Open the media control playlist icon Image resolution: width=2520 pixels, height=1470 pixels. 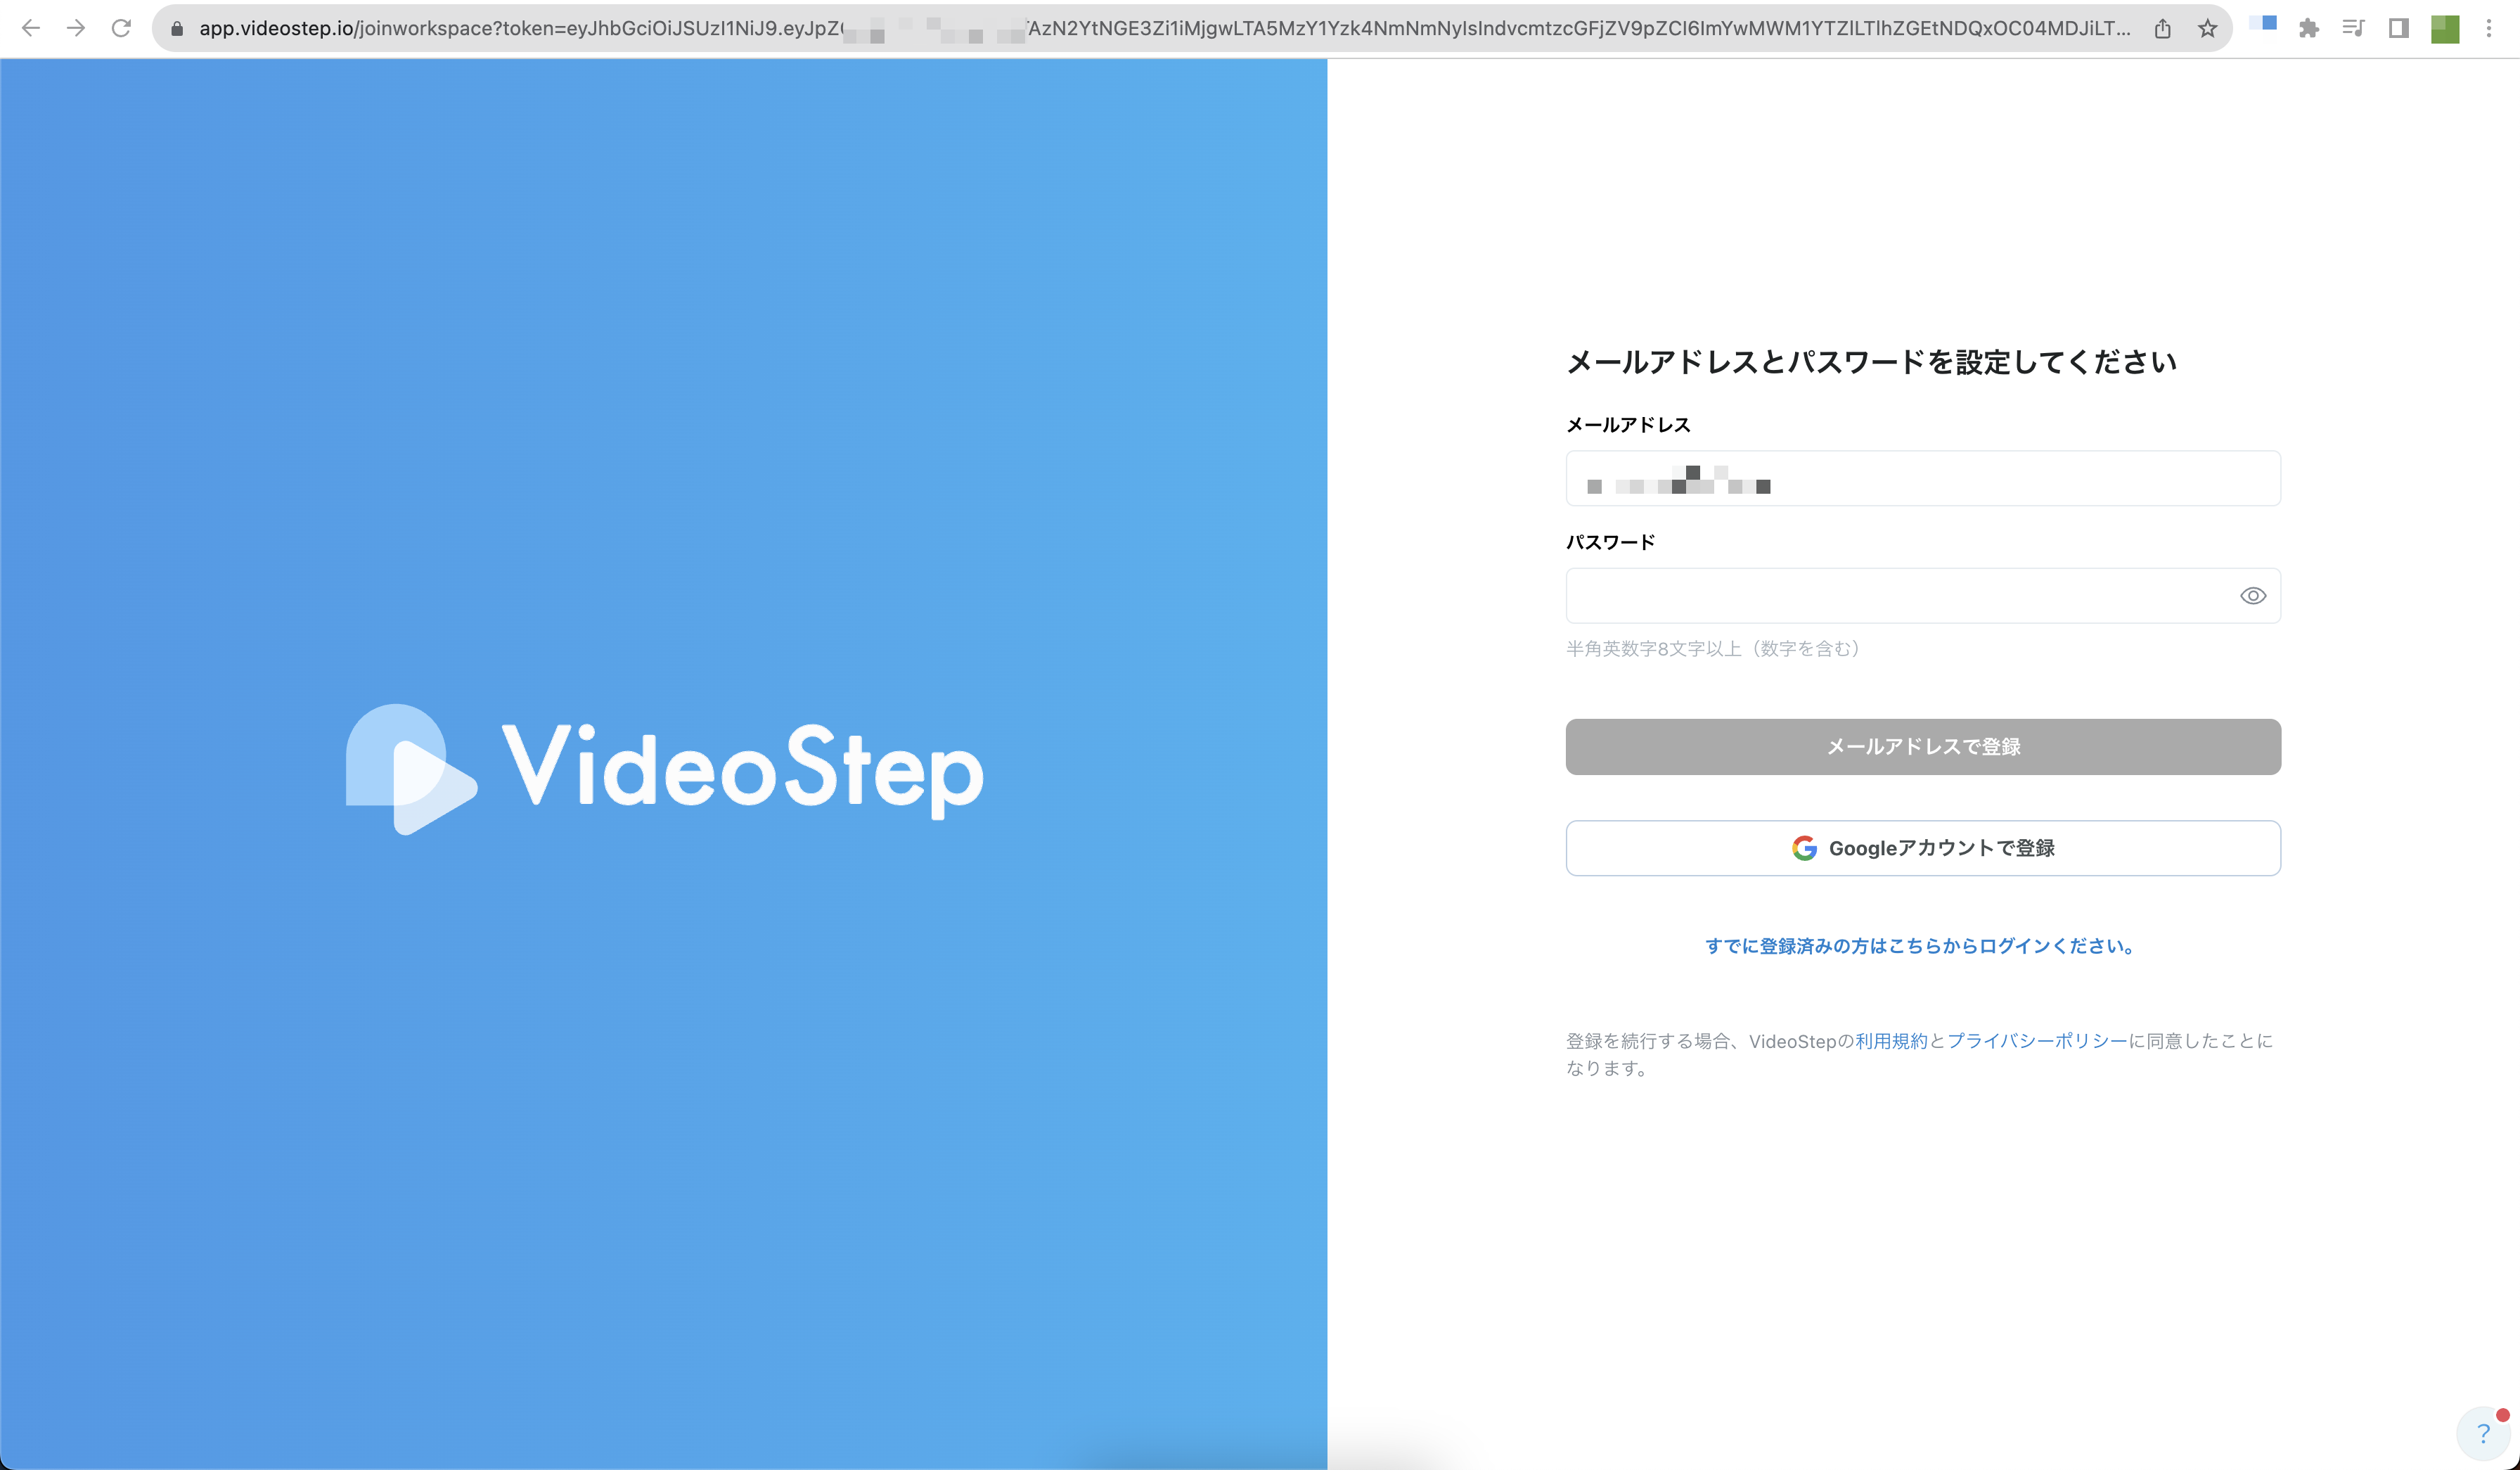click(2353, 29)
